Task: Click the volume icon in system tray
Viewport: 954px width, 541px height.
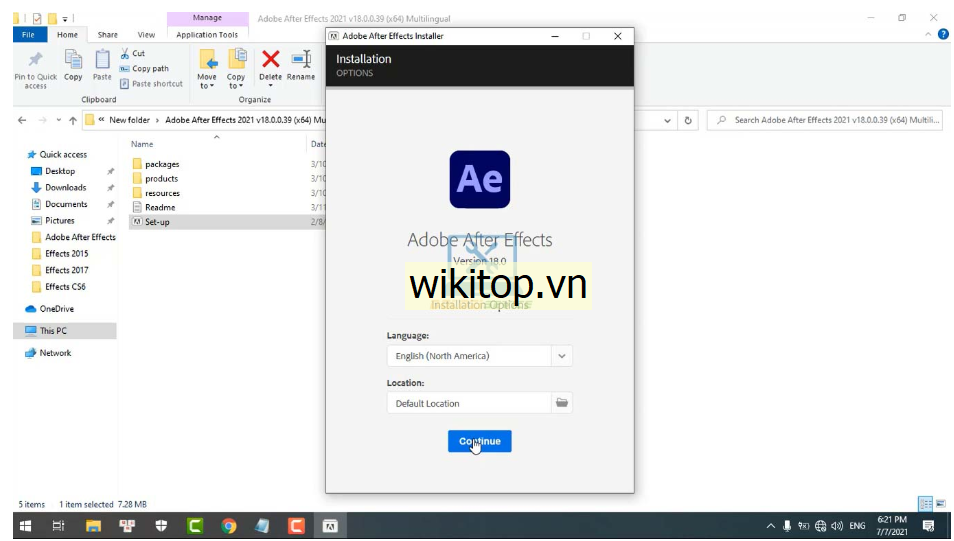Action: click(837, 526)
